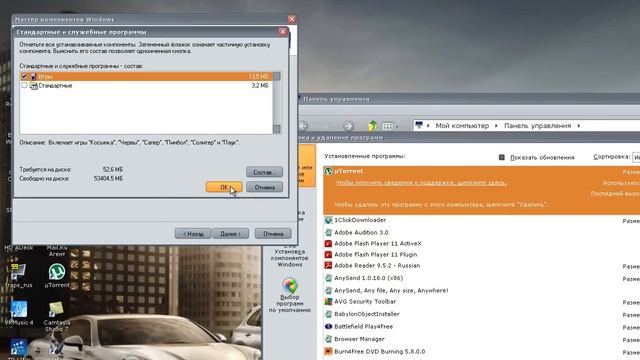The image size is (640, 360).
Task: Click the computer icon in address bar
Action: [x=418, y=125]
